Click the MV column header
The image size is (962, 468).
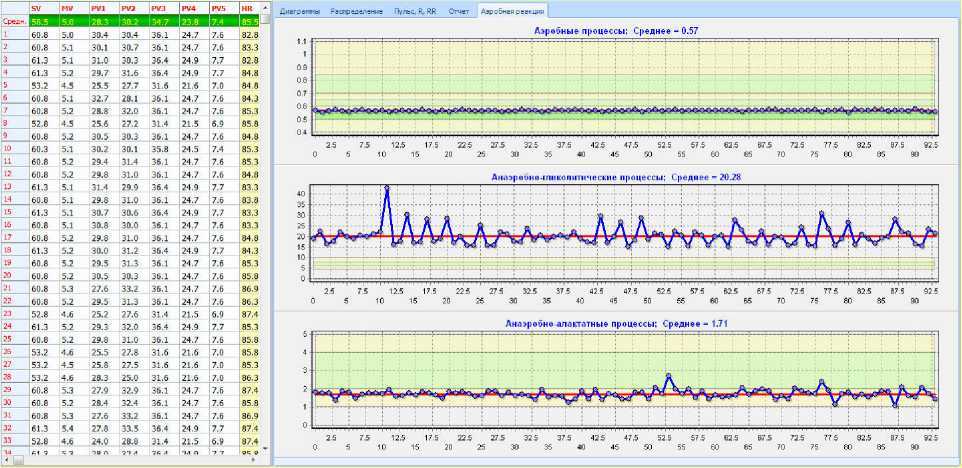click(66, 8)
